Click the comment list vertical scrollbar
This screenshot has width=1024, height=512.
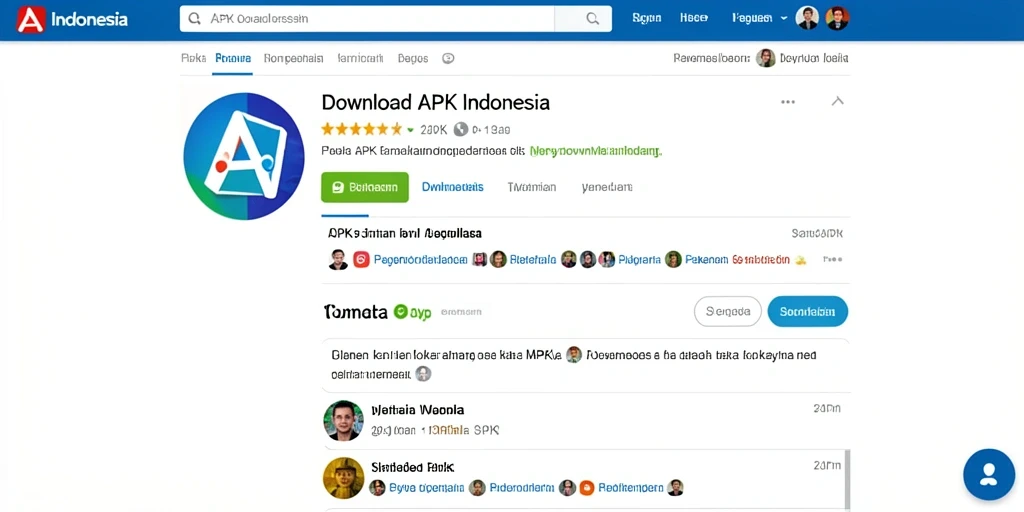coord(848,480)
